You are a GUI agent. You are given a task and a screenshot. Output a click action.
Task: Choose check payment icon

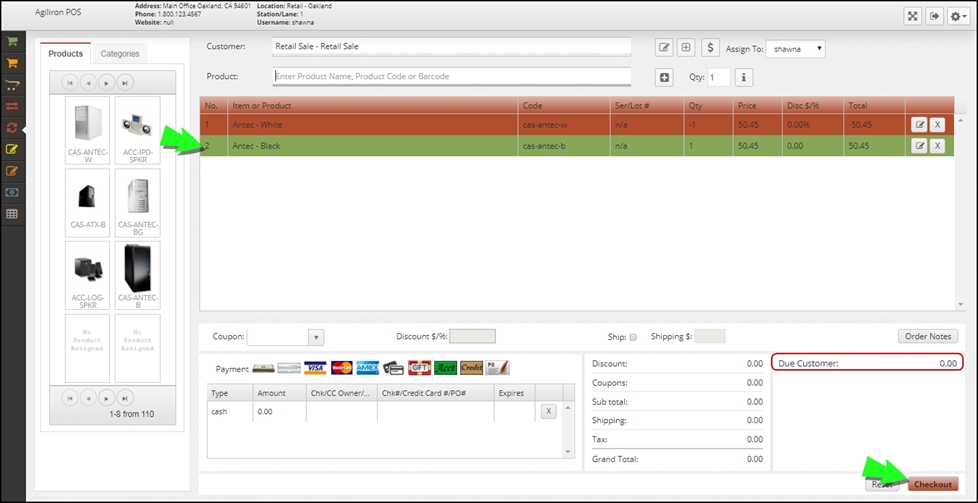tap(289, 368)
